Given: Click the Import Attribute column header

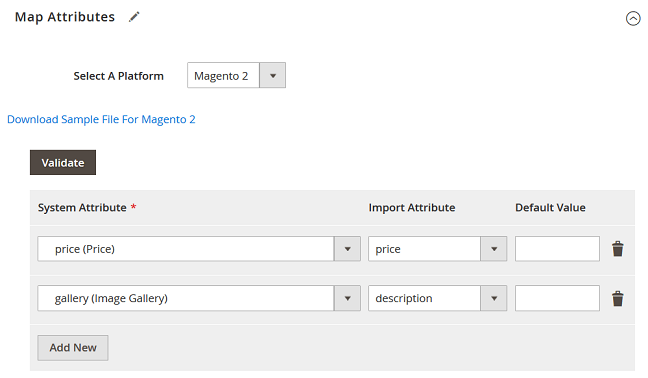Looking at the screenshot, I should (412, 207).
